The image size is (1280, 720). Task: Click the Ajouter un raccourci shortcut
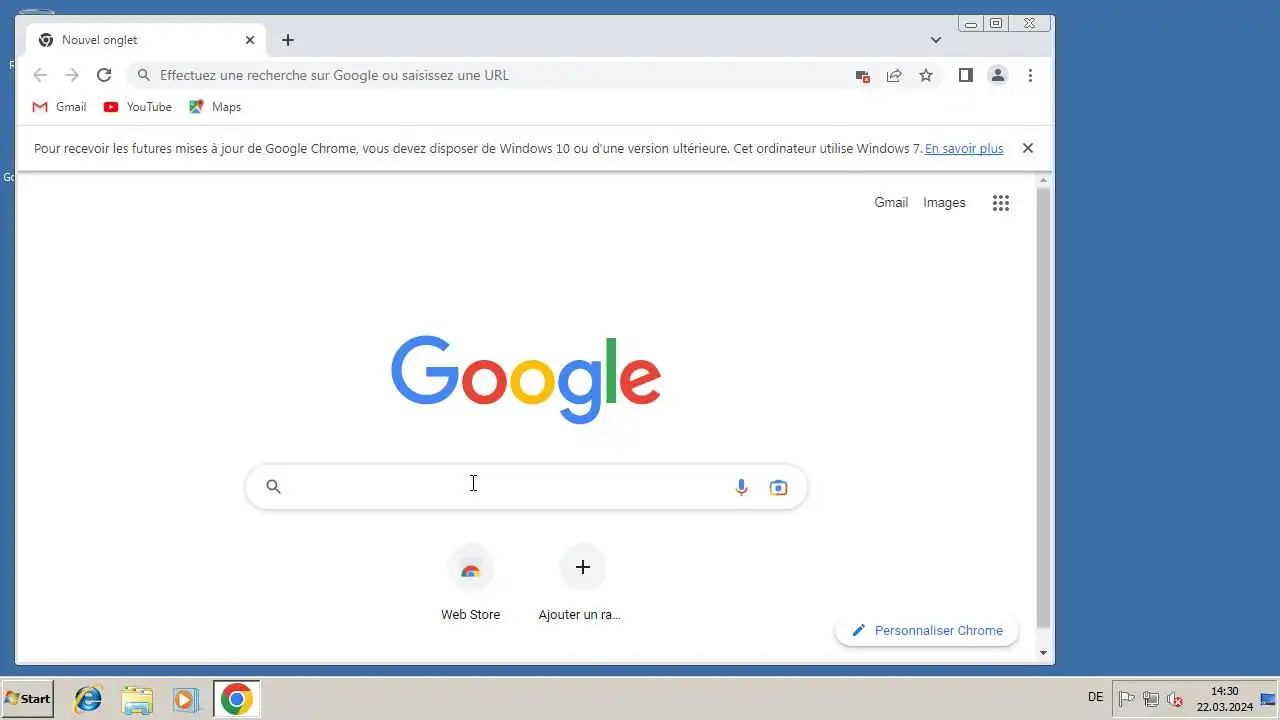(582, 582)
